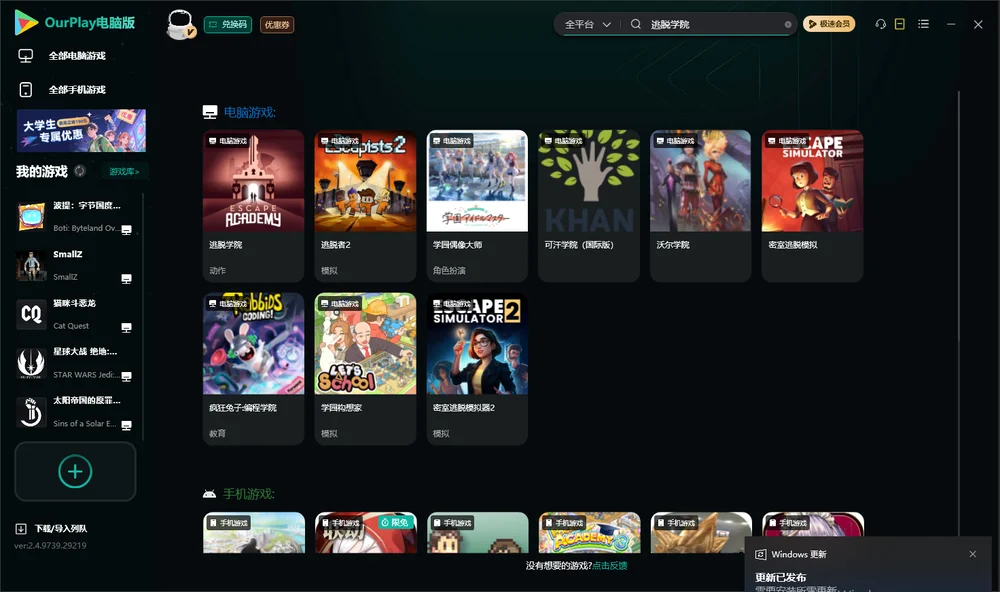Screen dimensions: 1000x592
Task: Open the 学园构想家 Let's School card
Action: 365,369
